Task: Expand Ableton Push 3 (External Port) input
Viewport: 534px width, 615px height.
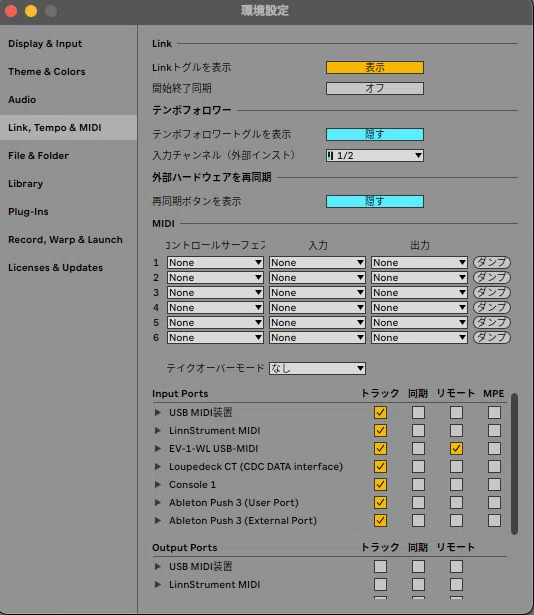Action: point(158,521)
